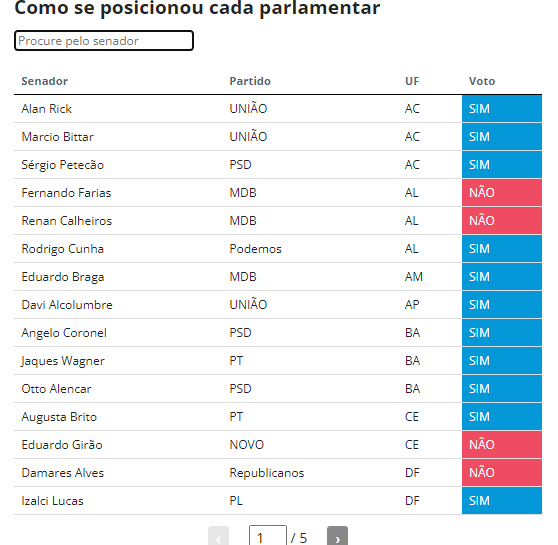Click the Republicanos party cell
Screen dimensions: 558x545
click(267, 473)
